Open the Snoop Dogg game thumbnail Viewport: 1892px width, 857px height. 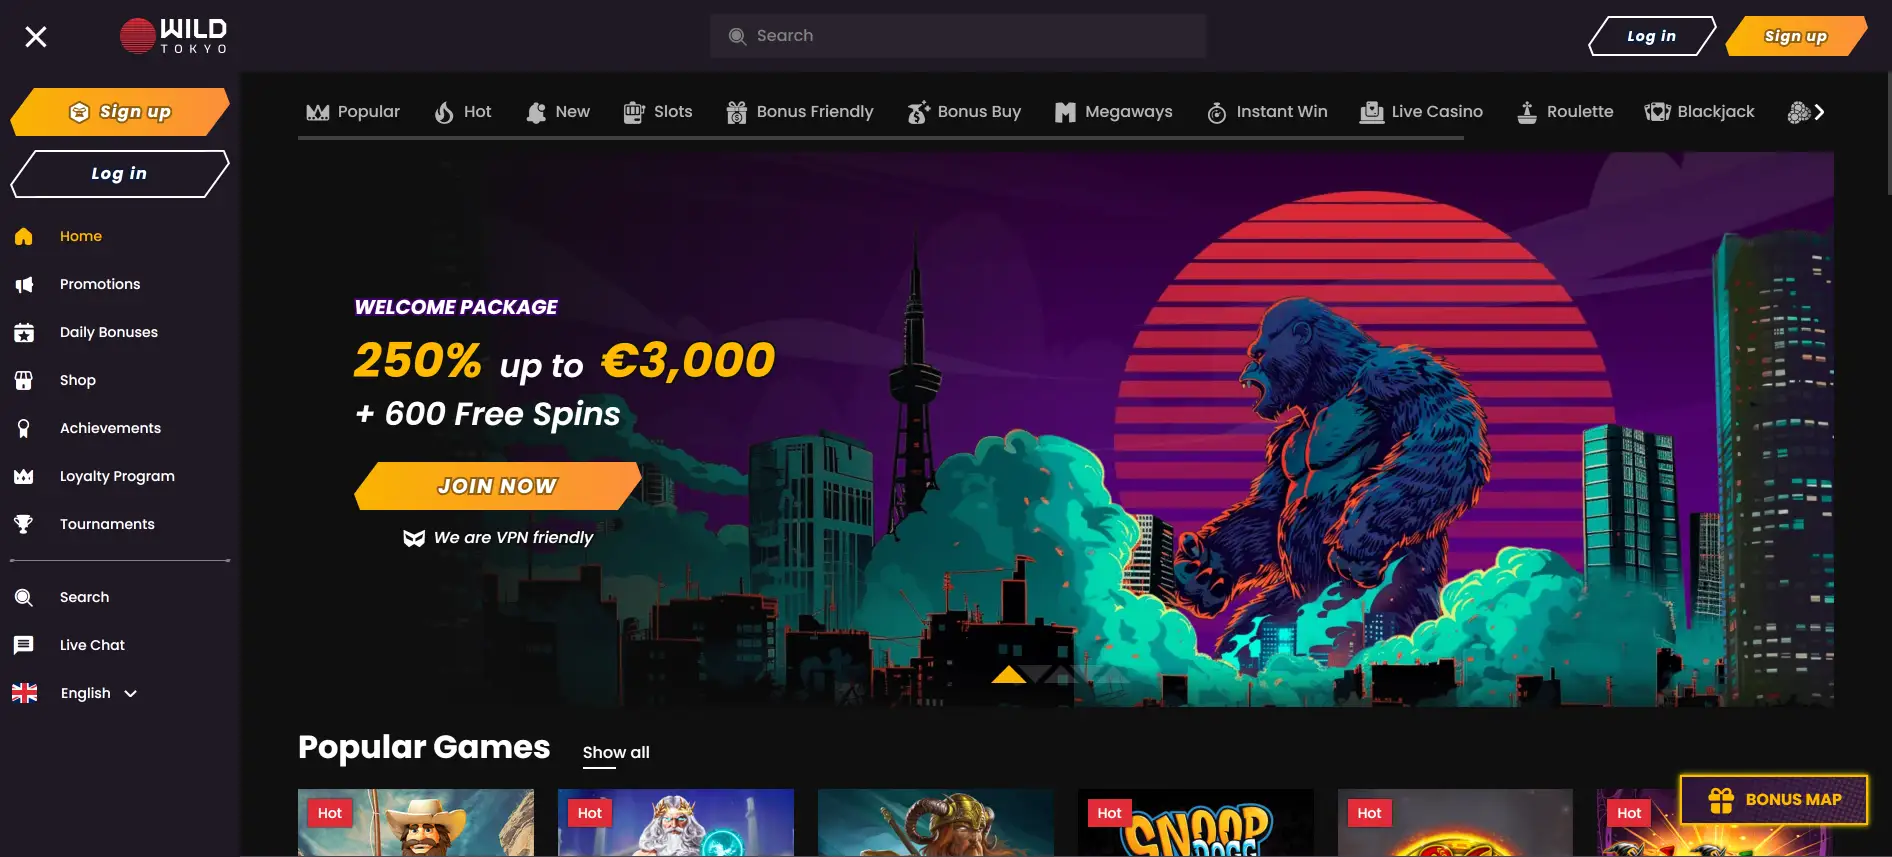1195,823
